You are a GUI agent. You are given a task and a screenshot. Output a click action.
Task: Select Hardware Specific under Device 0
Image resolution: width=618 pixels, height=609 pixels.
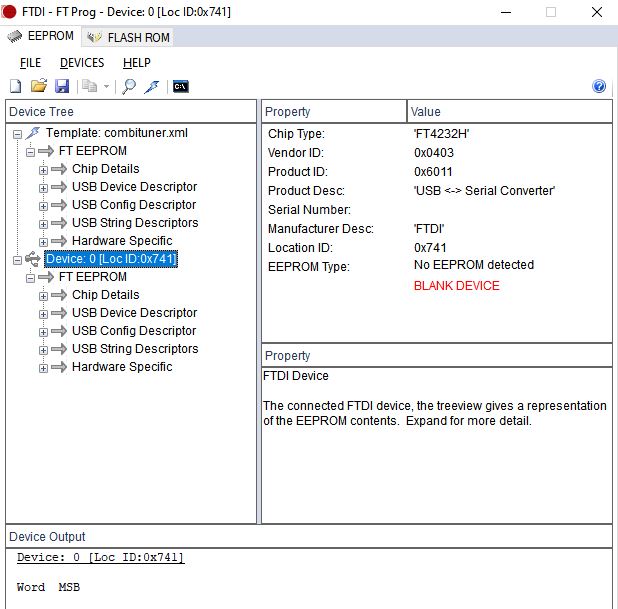[x=122, y=367]
